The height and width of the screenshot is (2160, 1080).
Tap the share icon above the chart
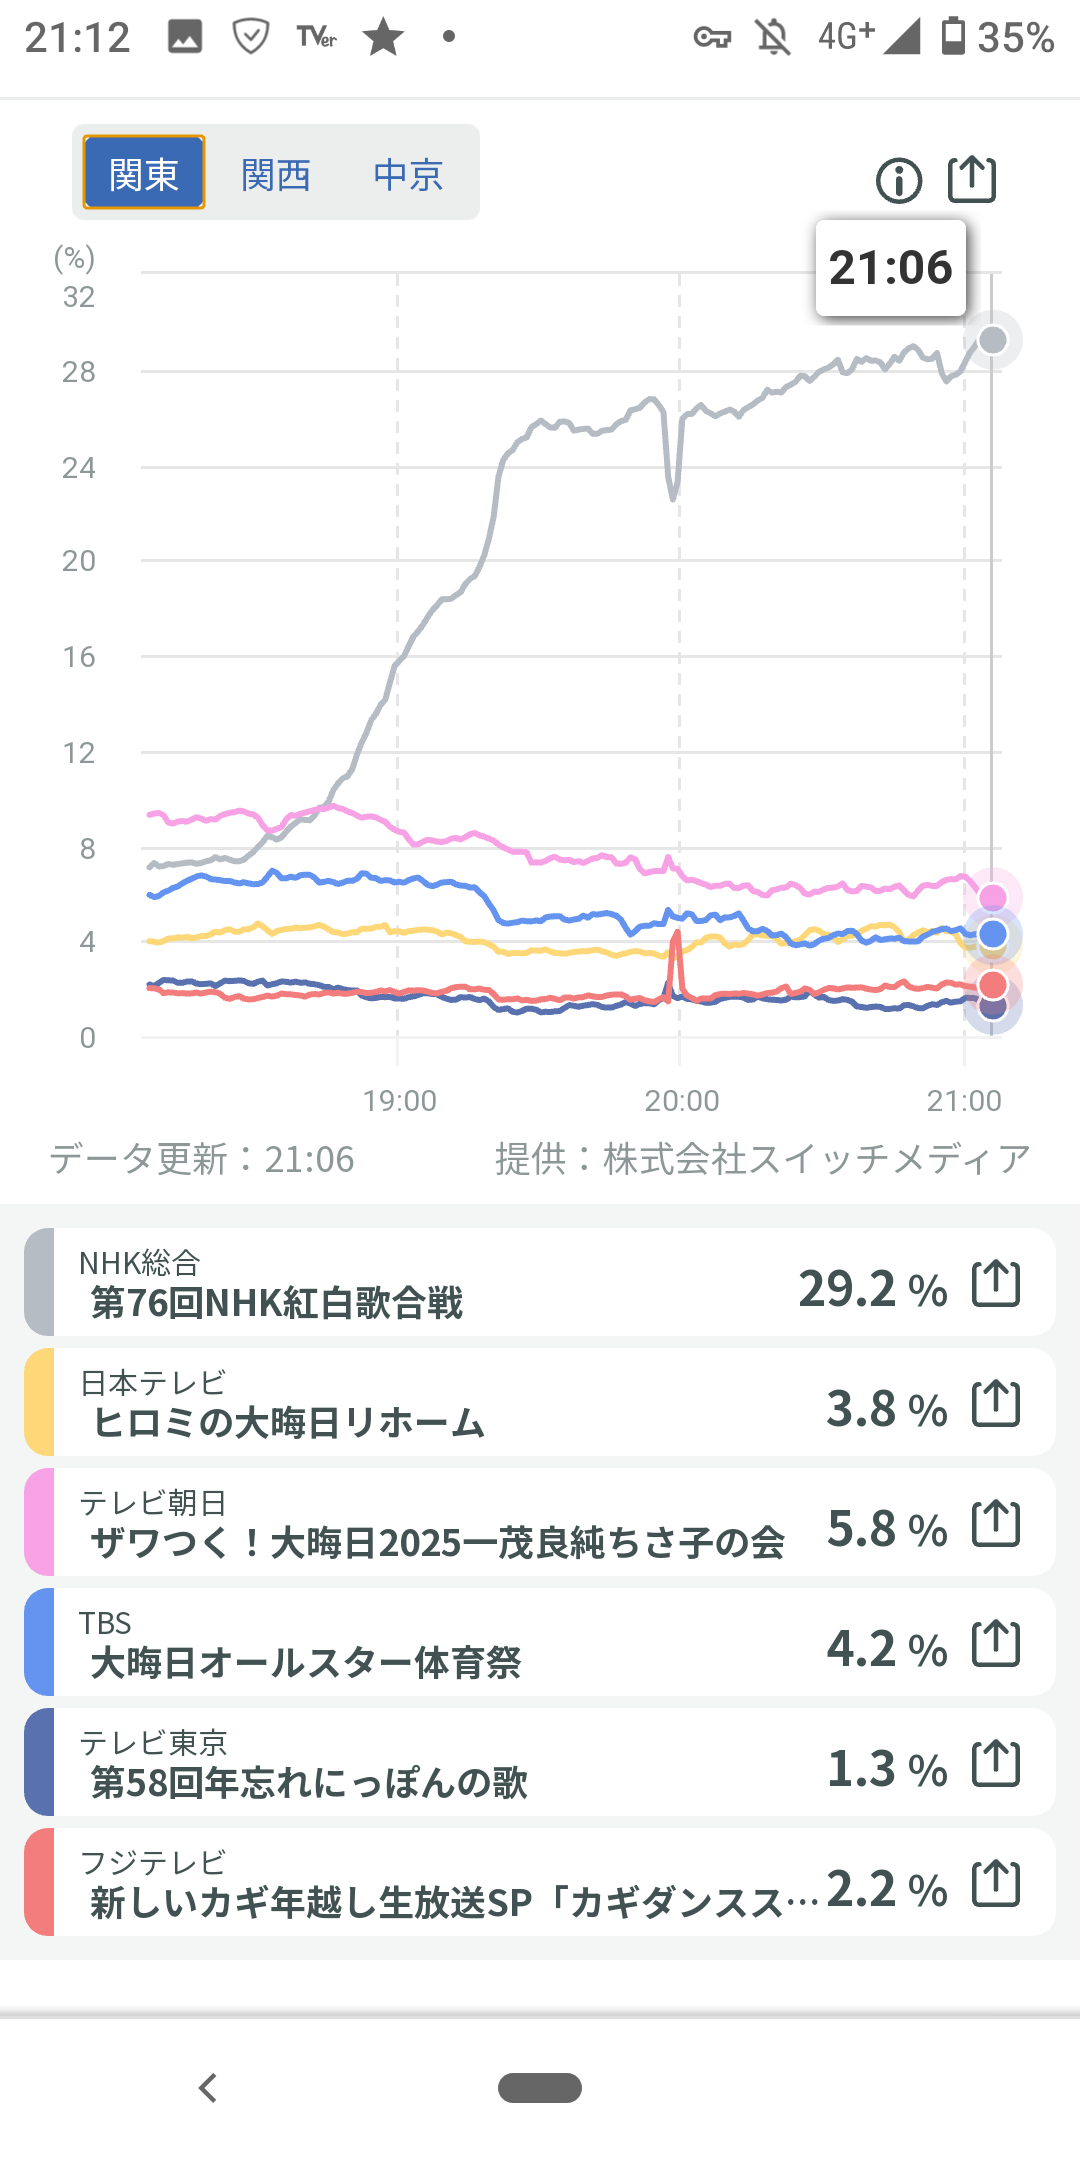click(x=971, y=180)
